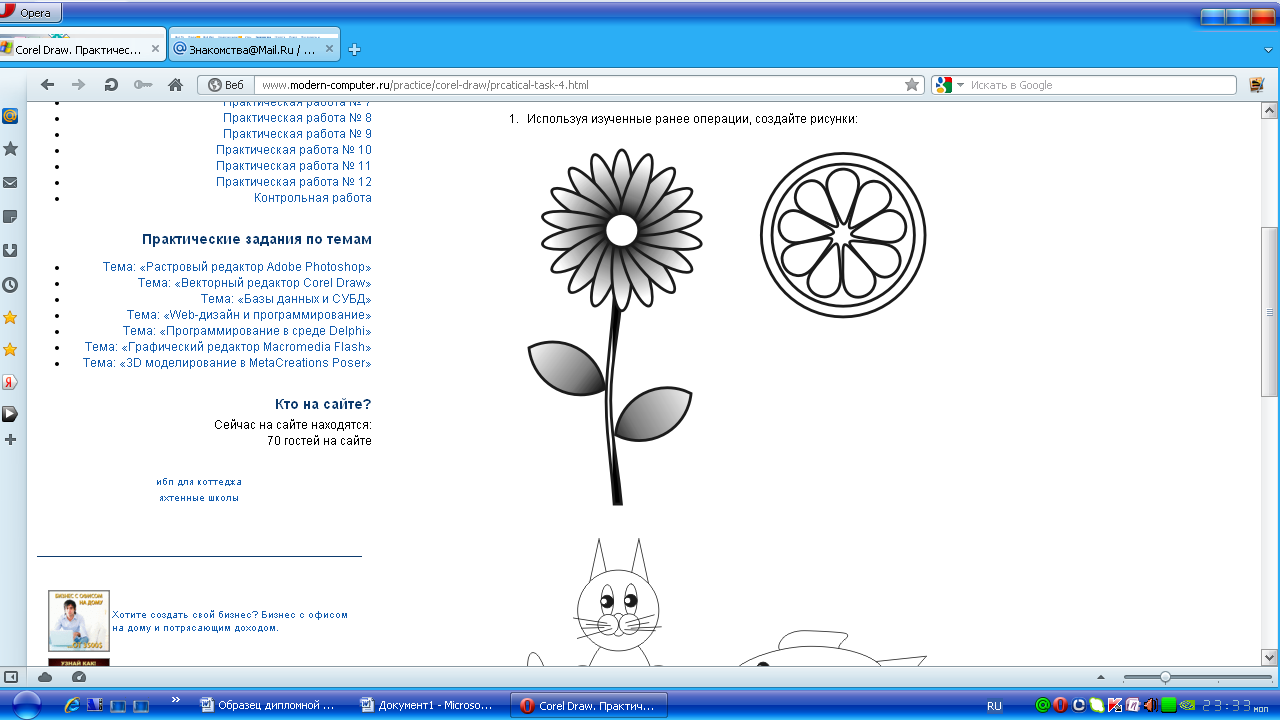Open the Downloads panel in sidebar

click(x=10, y=250)
